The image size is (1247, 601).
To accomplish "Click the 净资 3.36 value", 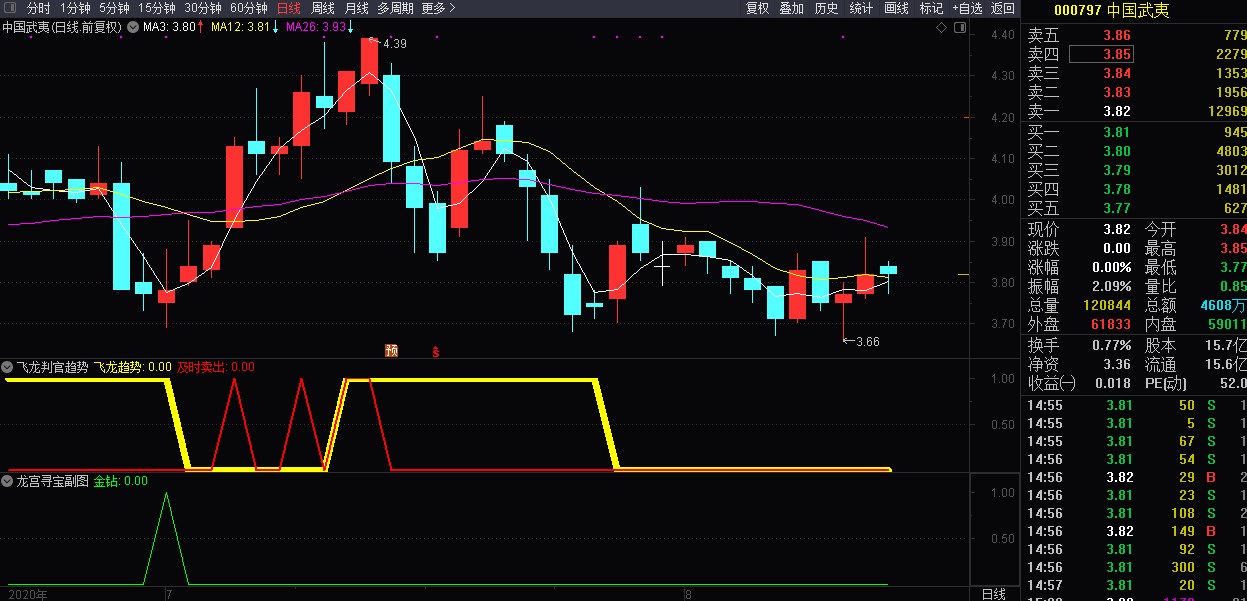I will click(1117, 364).
